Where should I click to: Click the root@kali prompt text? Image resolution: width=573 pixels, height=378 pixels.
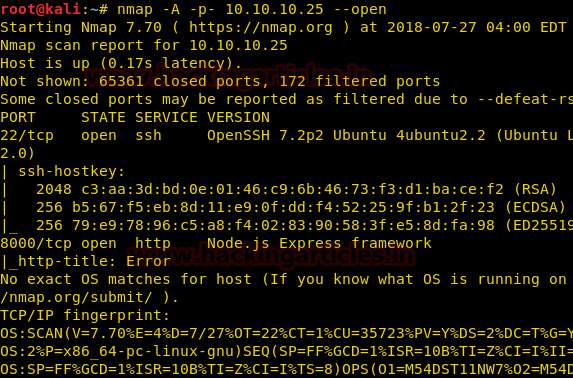point(40,9)
